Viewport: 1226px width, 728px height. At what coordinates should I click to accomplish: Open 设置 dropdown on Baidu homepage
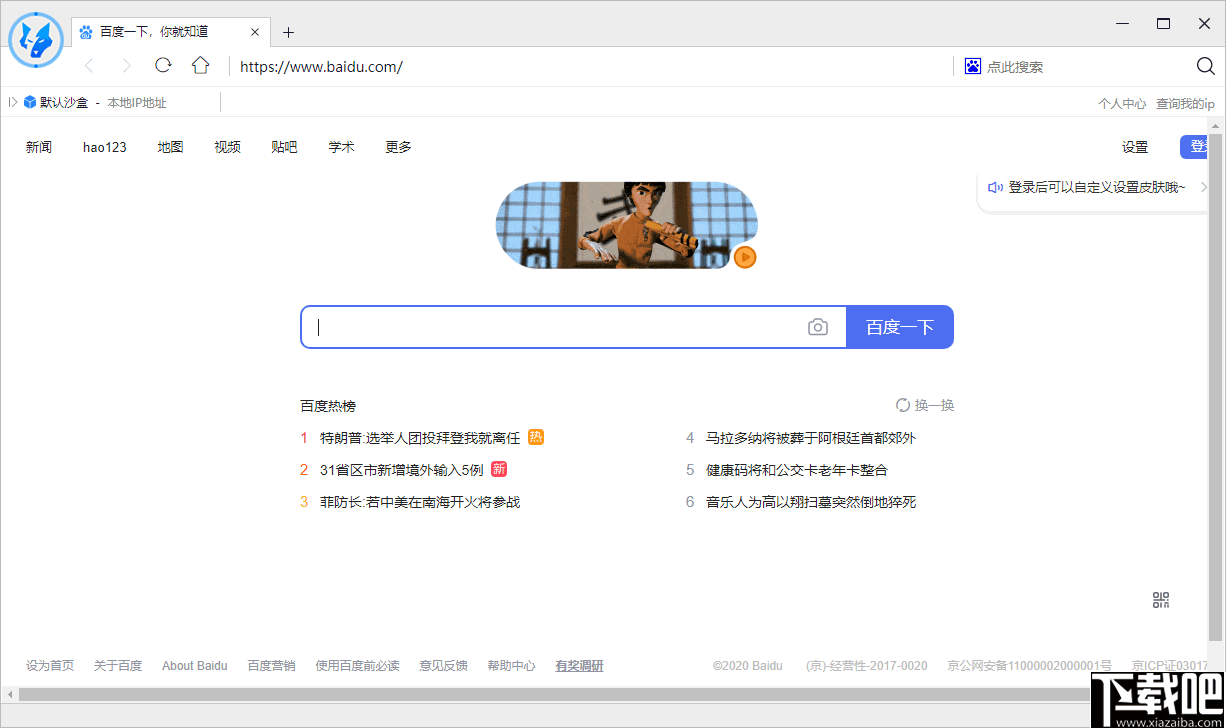[1135, 146]
